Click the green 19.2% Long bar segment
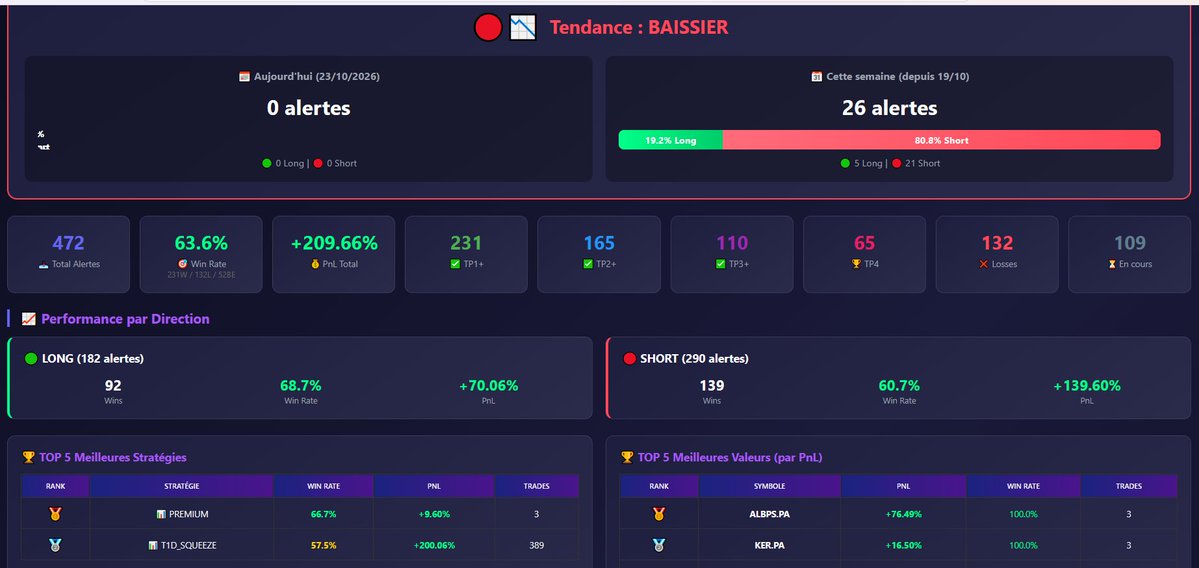This screenshot has height=568, width=1199. tap(671, 140)
